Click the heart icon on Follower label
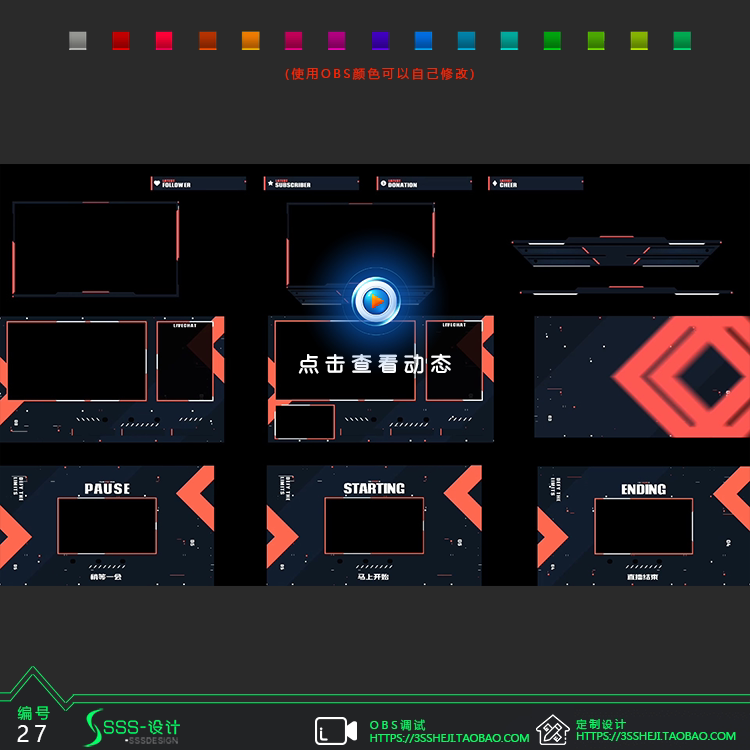The image size is (750, 750). click(157, 183)
